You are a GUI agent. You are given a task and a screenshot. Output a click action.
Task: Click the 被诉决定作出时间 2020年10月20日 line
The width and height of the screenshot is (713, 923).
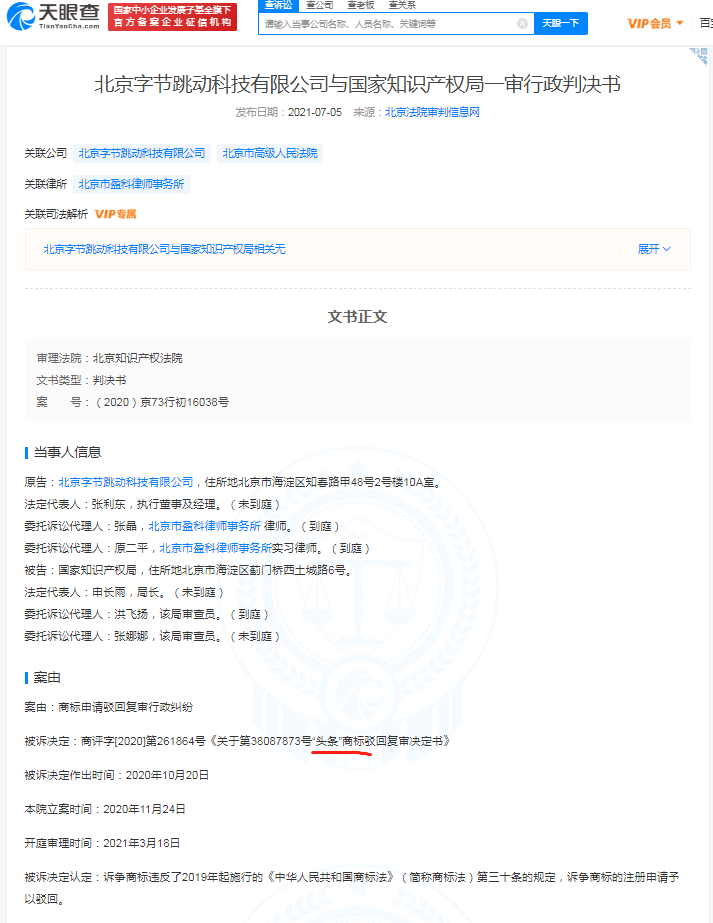(x=117, y=775)
